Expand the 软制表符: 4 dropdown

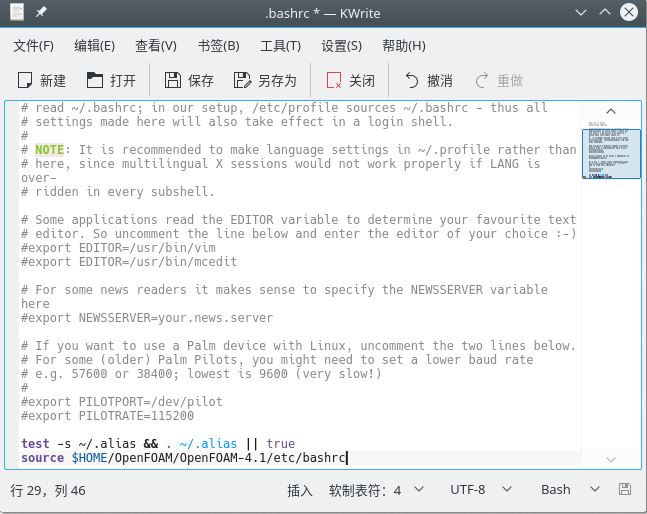click(376, 490)
